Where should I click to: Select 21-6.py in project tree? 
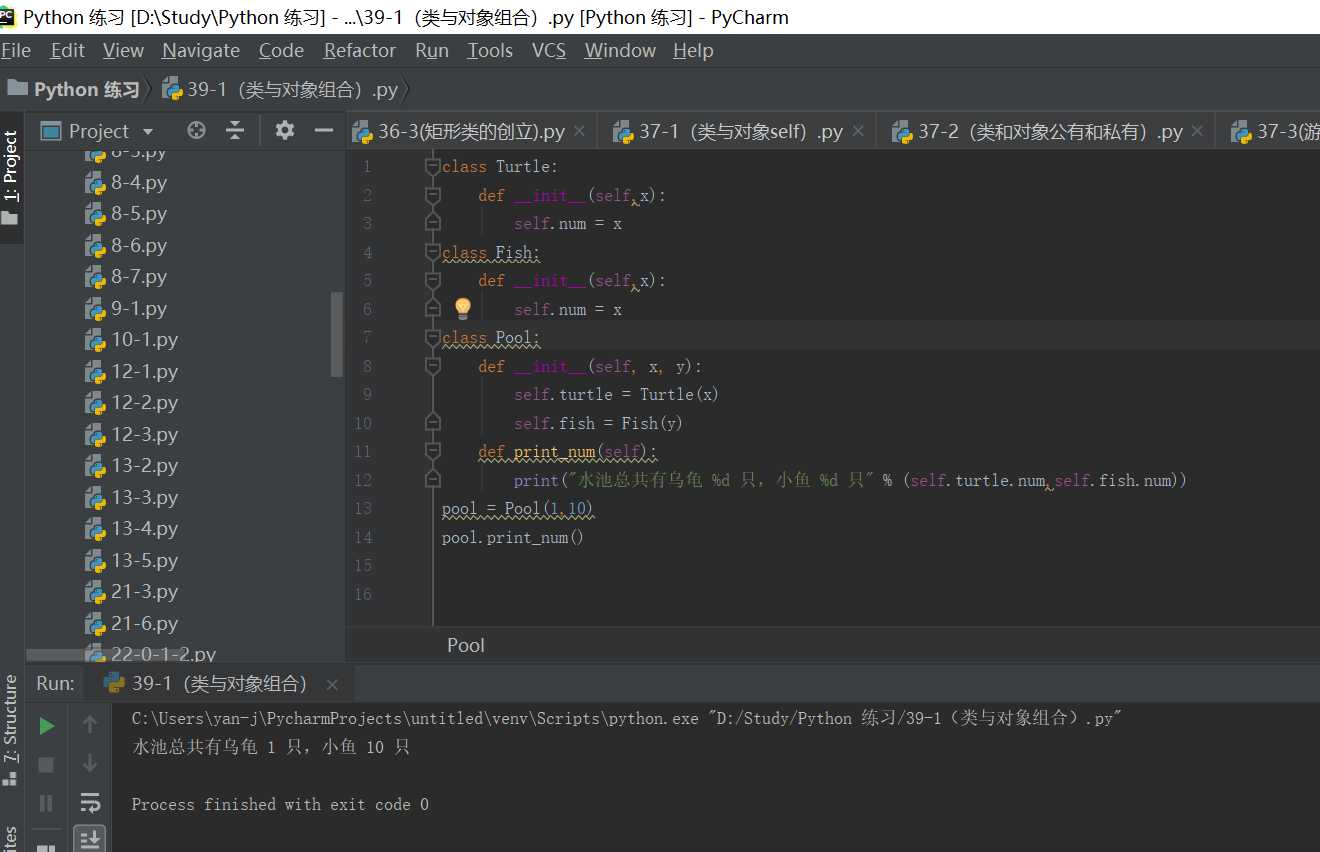(x=131, y=623)
